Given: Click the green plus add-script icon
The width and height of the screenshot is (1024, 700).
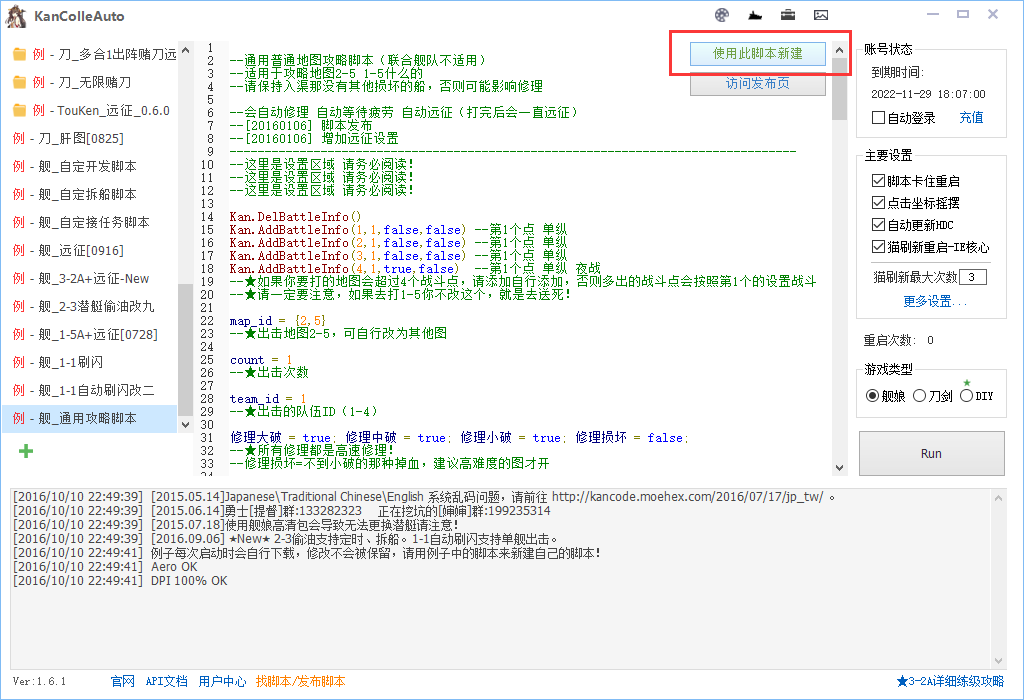Looking at the screenshot, I should tap(26, 451).
